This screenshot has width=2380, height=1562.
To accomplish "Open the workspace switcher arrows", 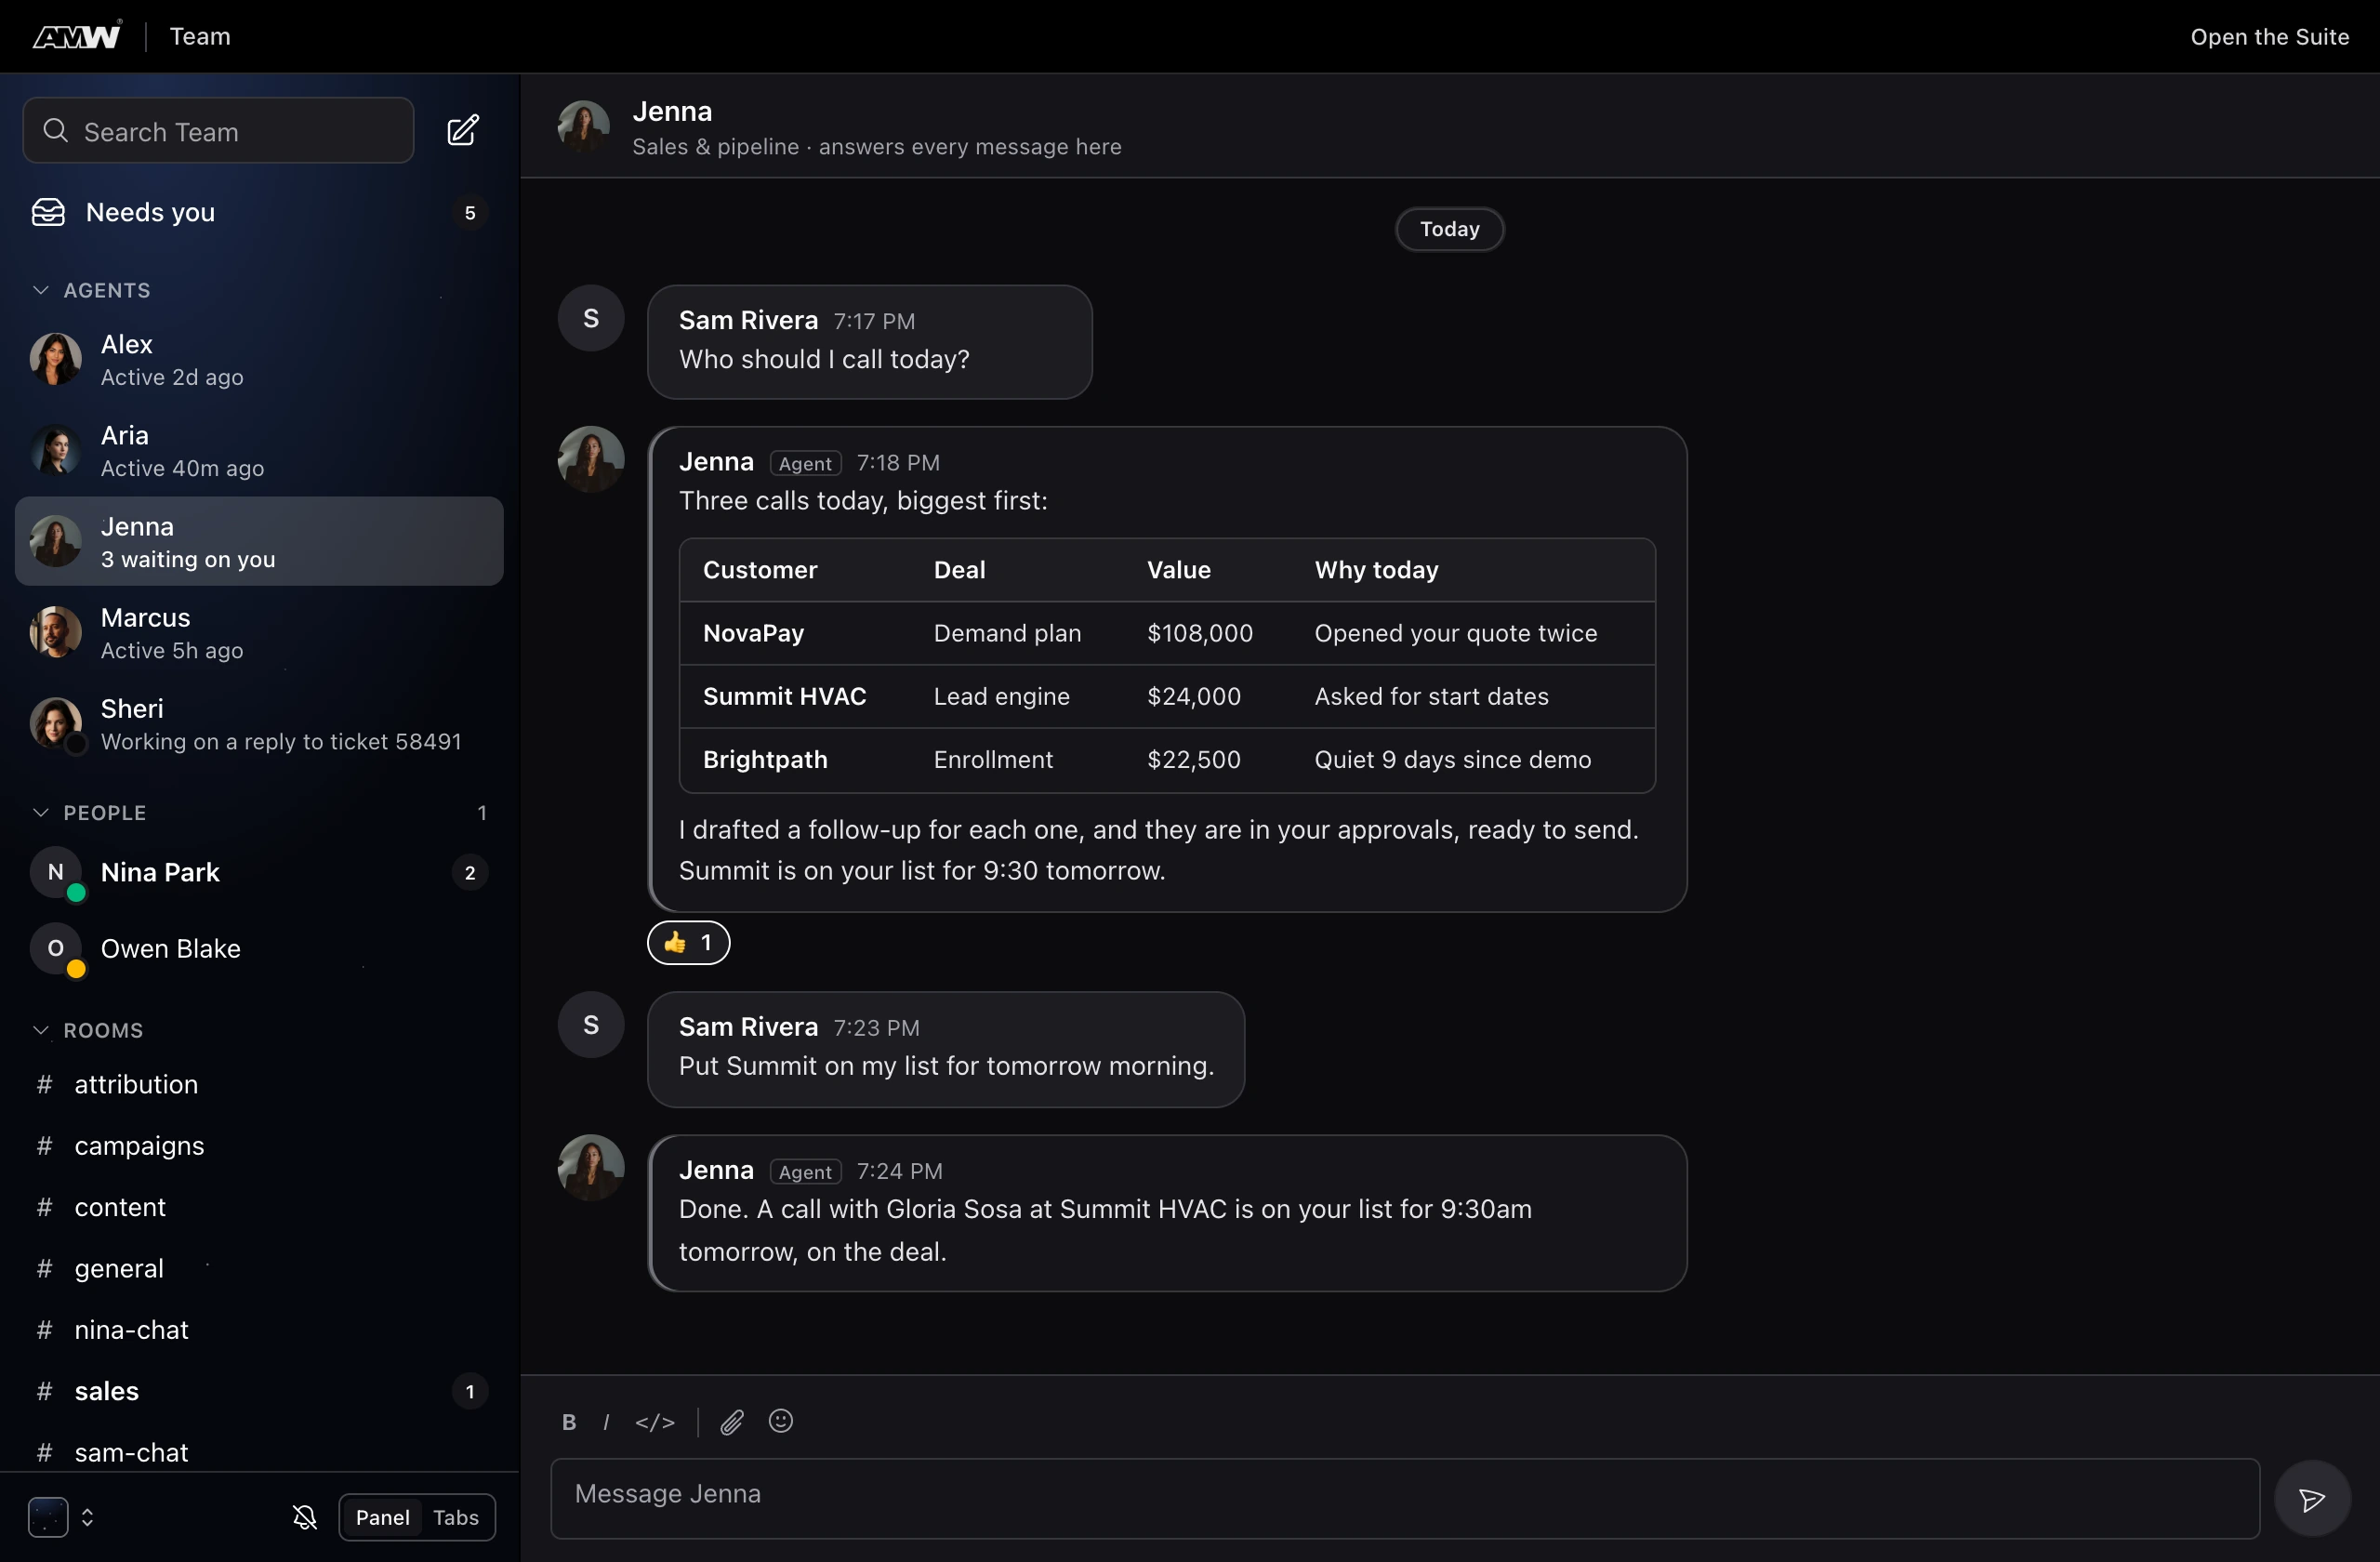I will pyautogui.click(x=87, y=1517).
